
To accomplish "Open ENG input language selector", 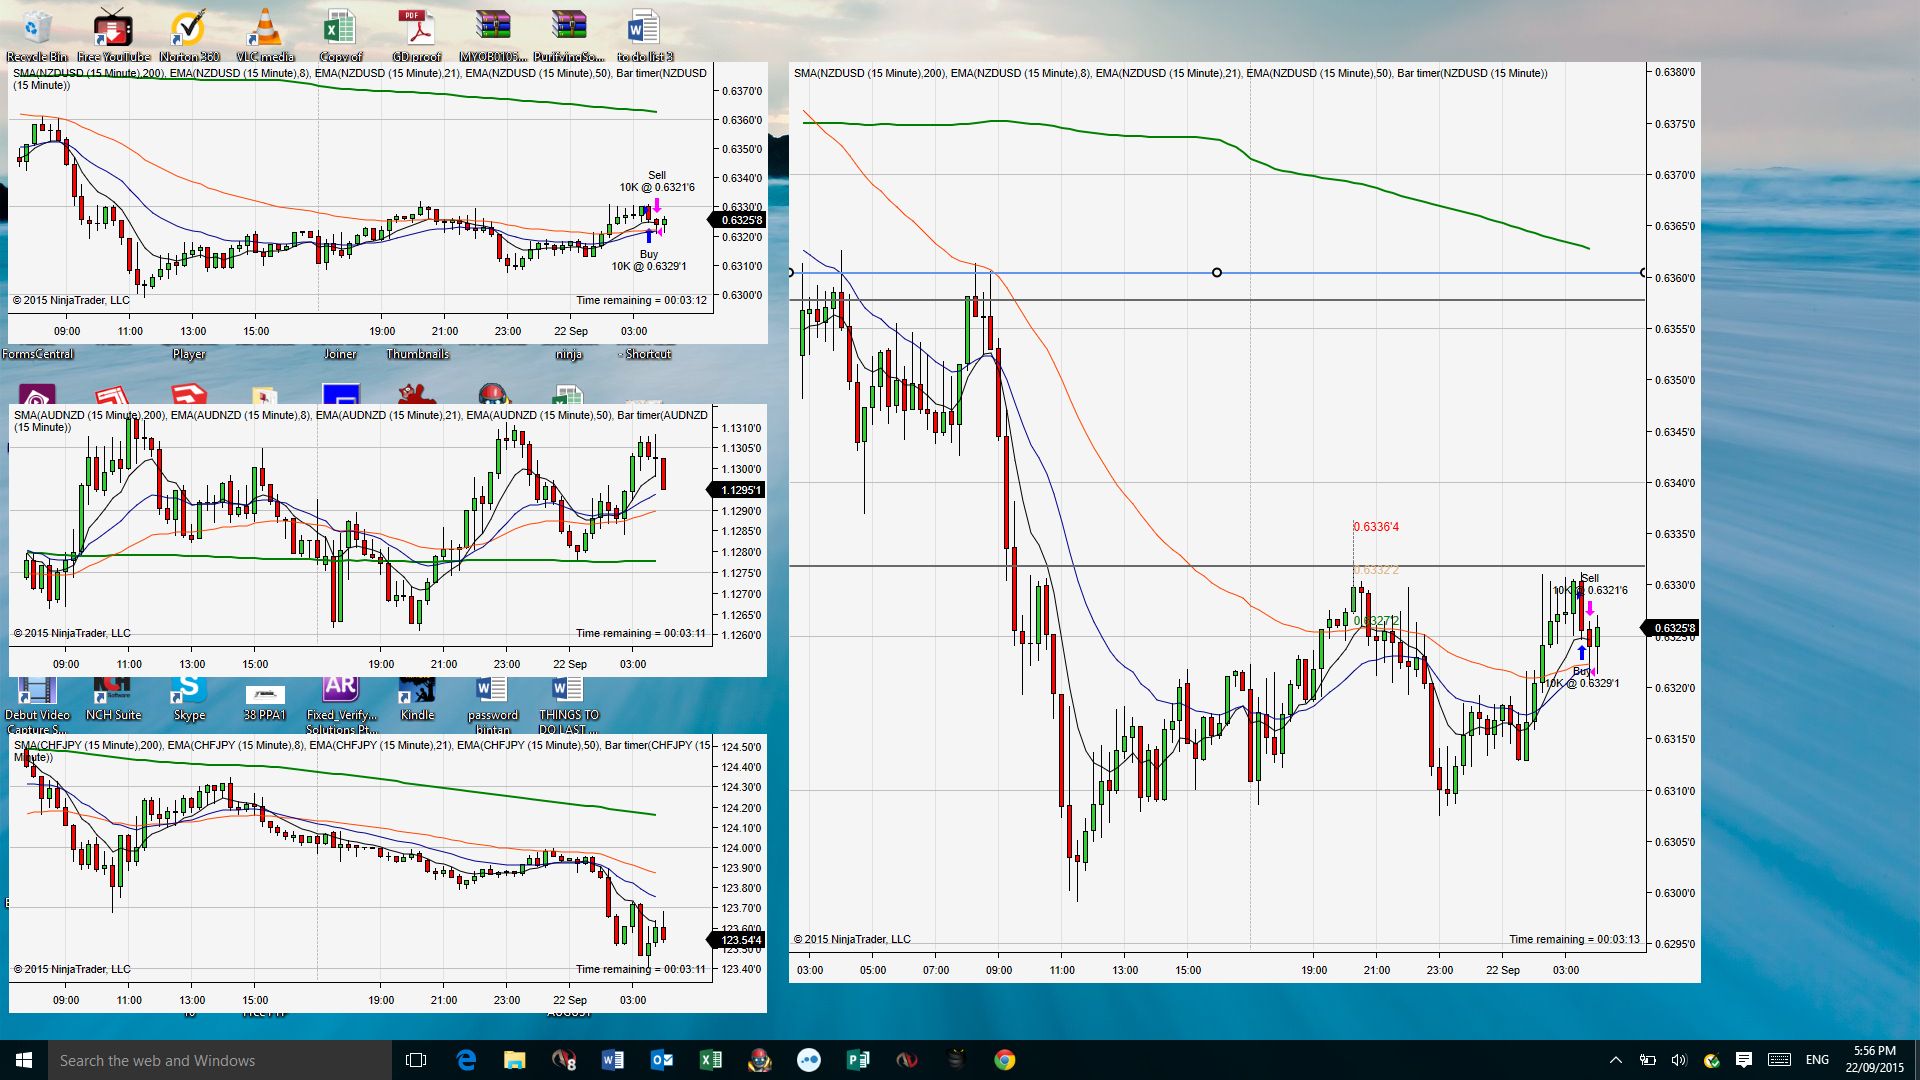I will 1817,1060.
